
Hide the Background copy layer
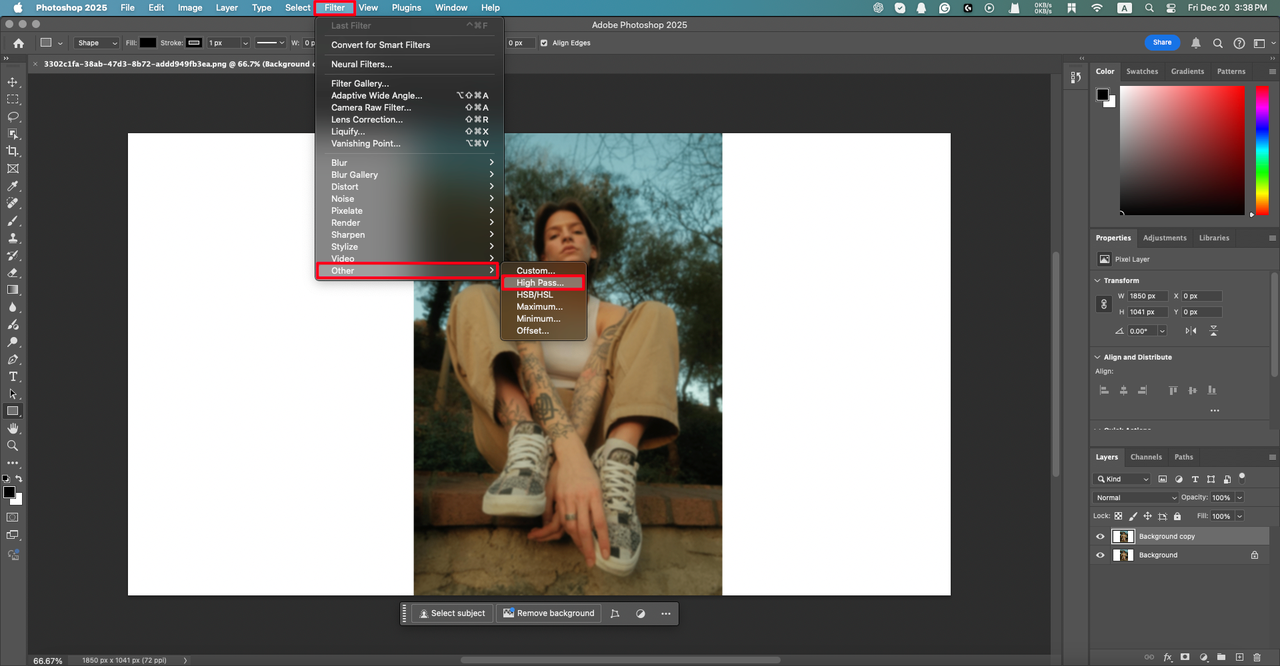1100,537
